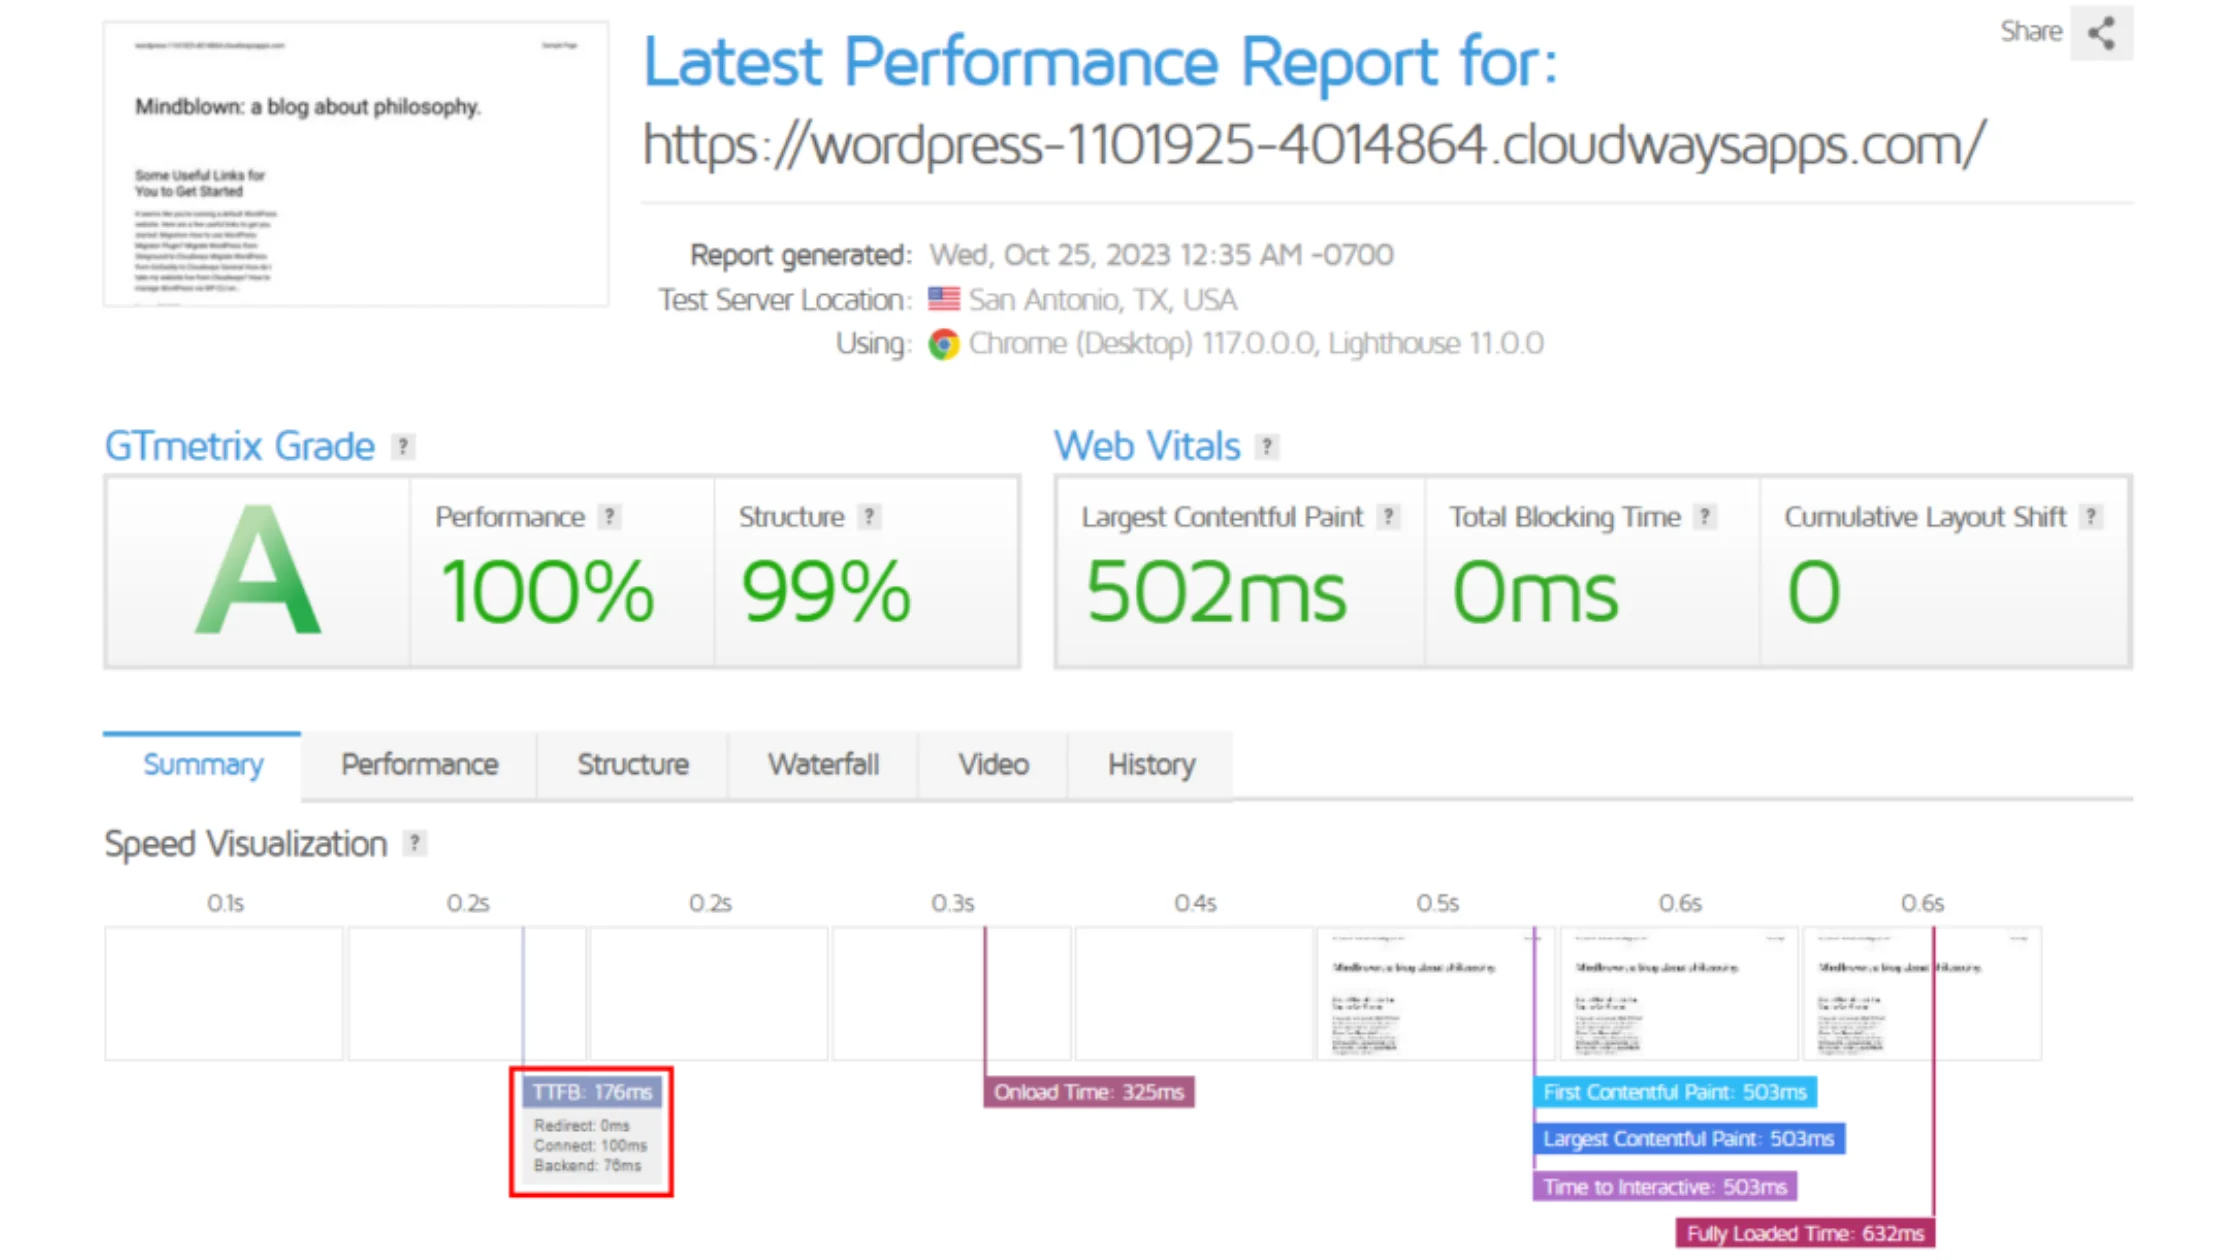This screenshot has height=1260, width=2240.
Task: Open the Total Blocking Time help icon
Action: pos(1705,516)
